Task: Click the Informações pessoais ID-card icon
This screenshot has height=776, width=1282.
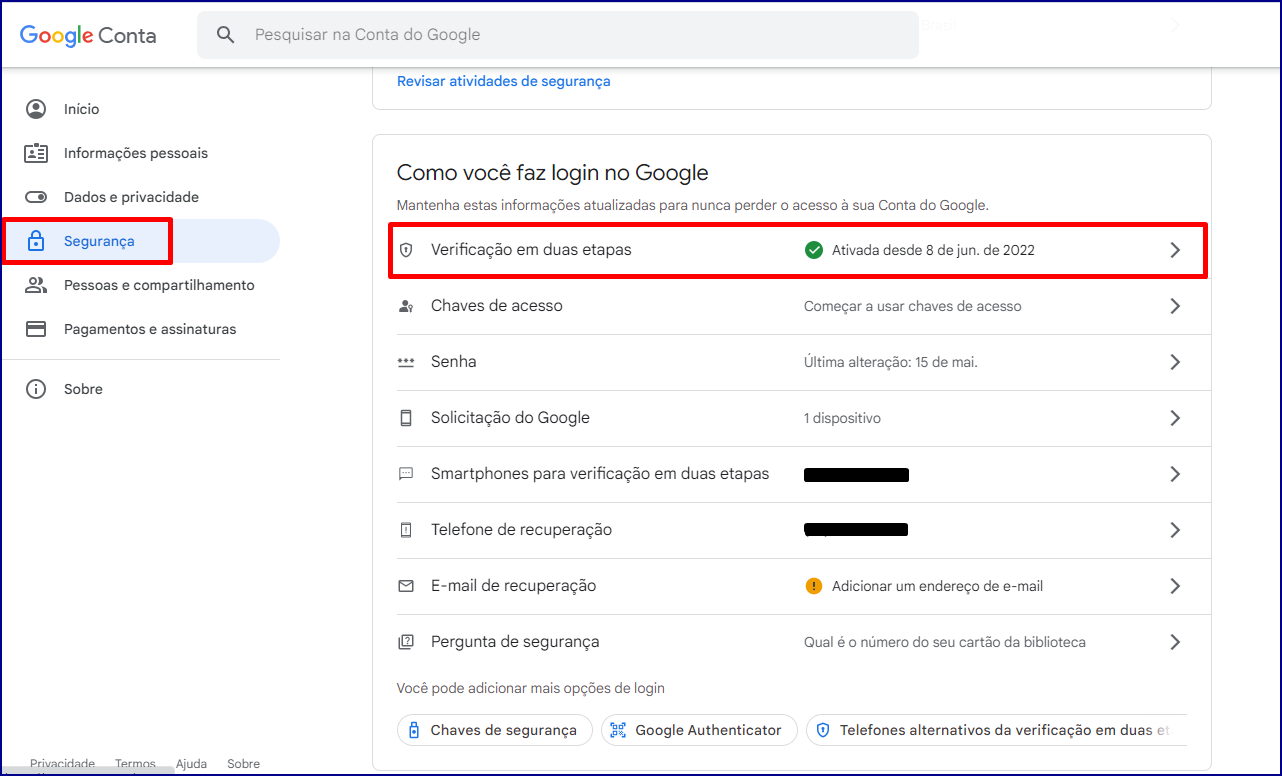Action: click(x=36, y=153)
